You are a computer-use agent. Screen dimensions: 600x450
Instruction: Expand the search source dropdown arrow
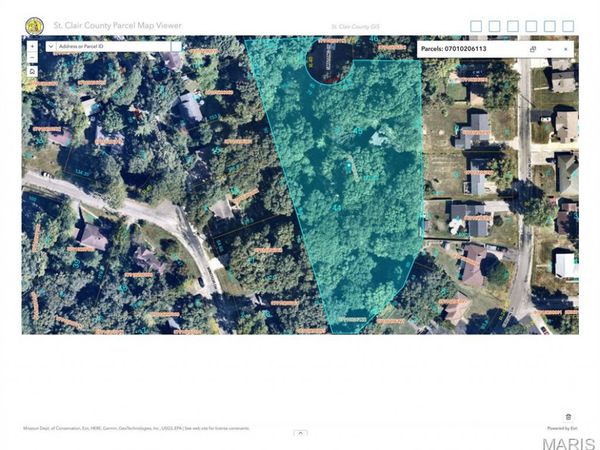pos(49,46)
